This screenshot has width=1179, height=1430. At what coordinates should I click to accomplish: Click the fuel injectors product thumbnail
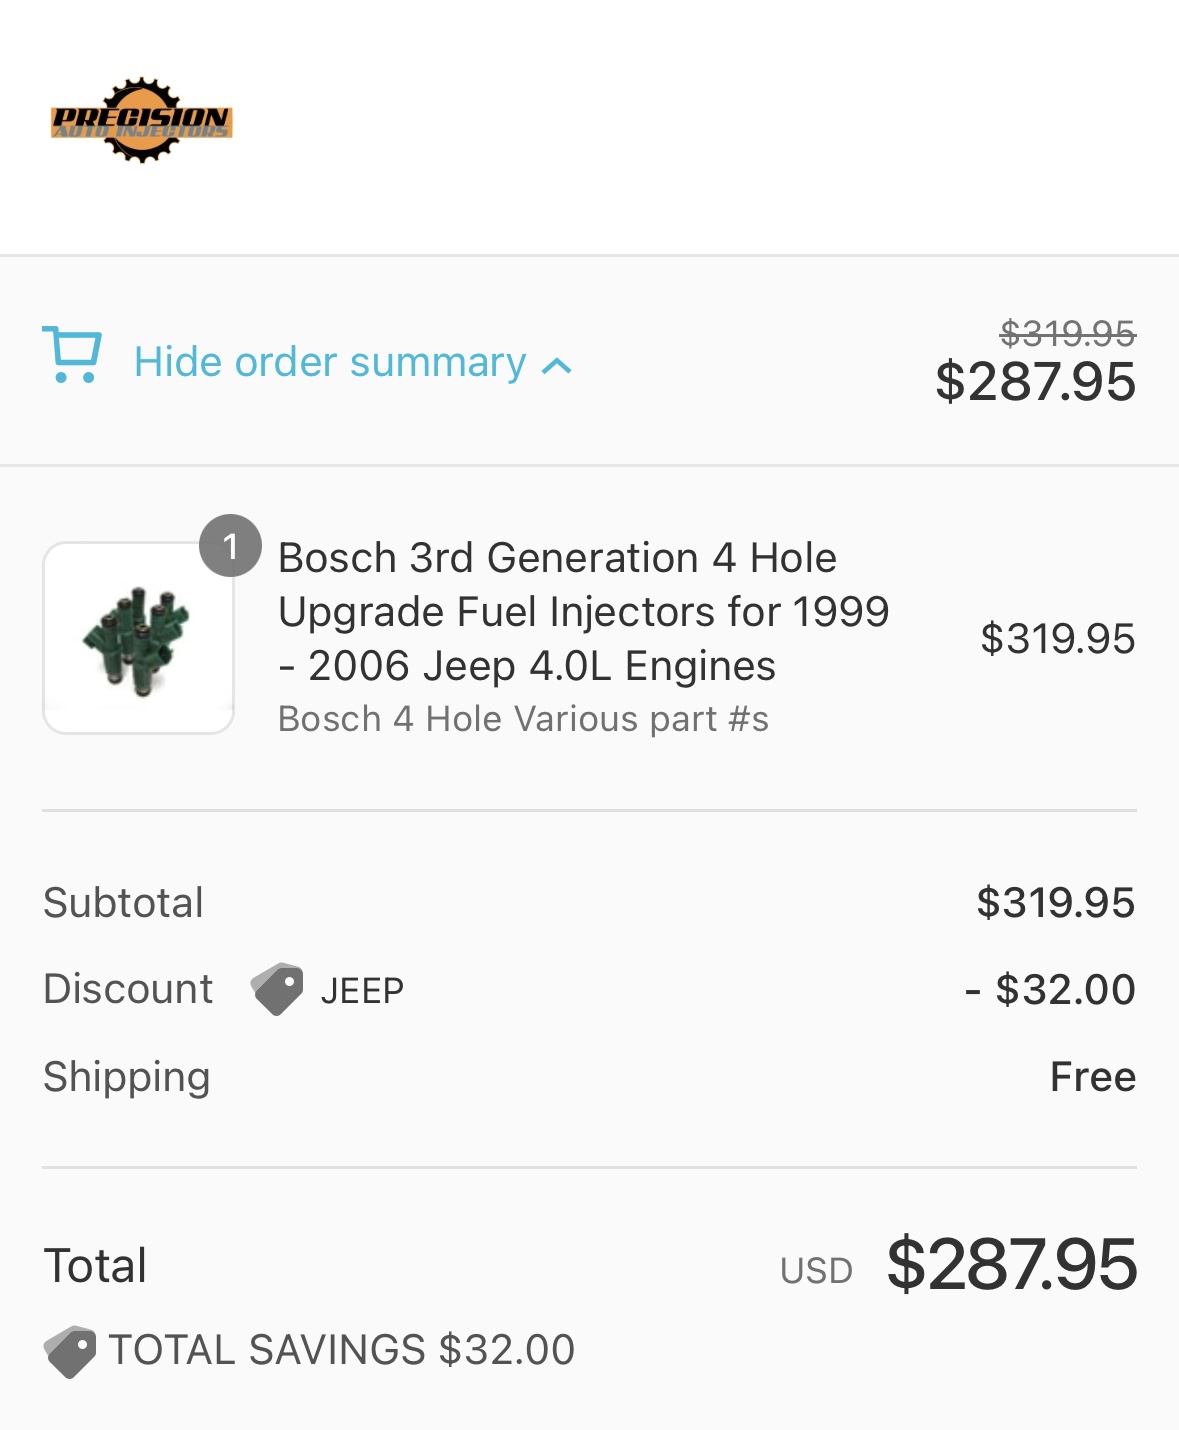pos(138,639)
